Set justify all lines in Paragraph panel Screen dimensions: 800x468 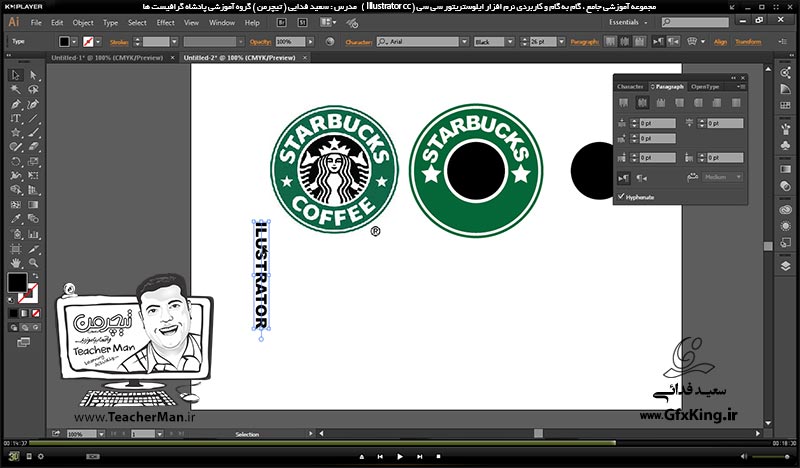pos(736,103)
